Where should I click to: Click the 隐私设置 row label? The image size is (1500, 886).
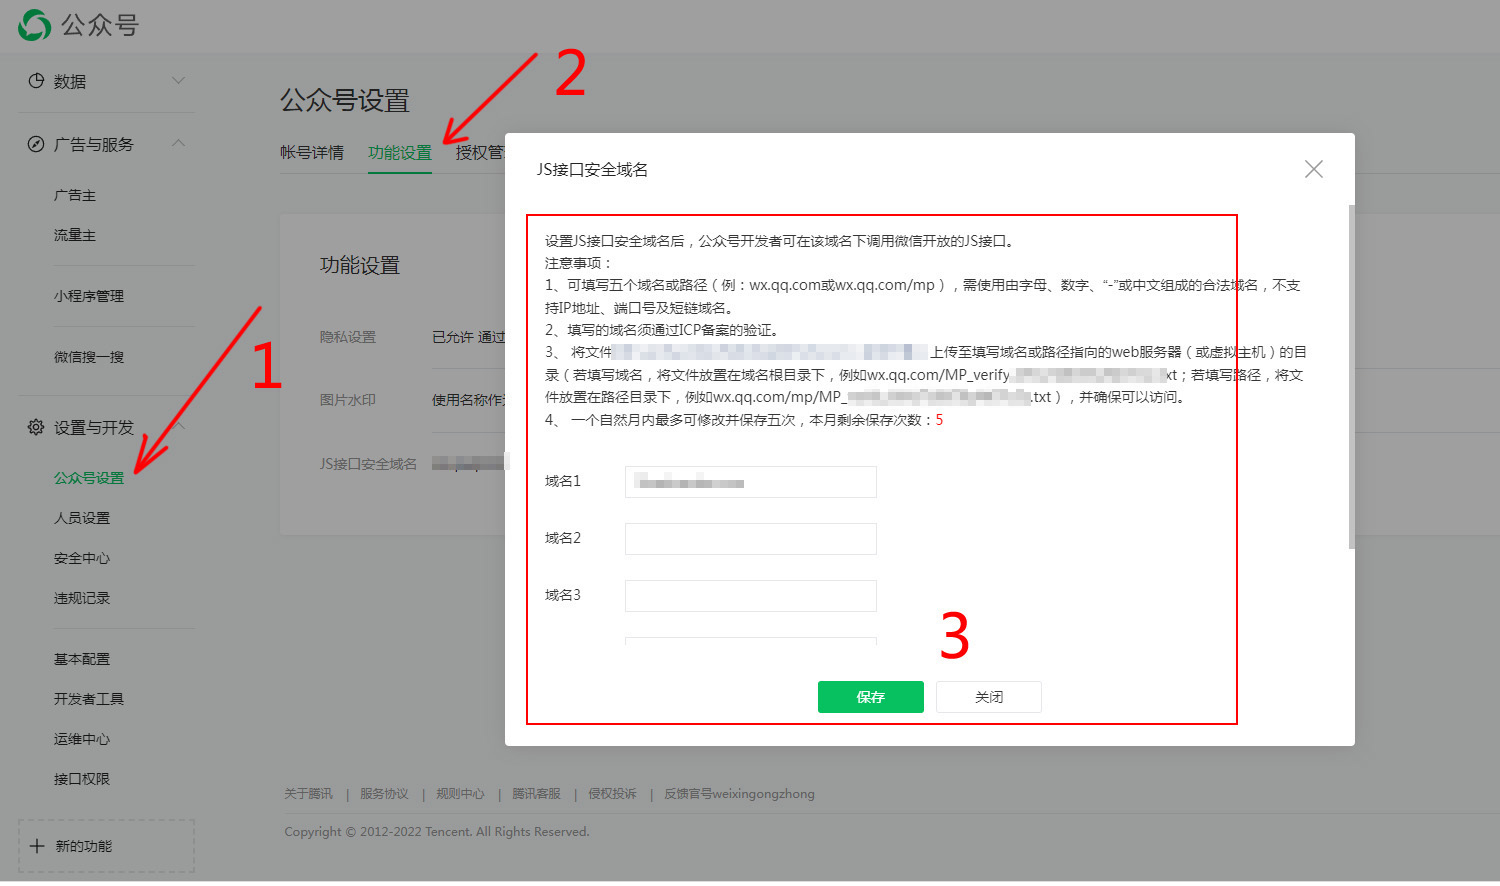pos(348,337)
